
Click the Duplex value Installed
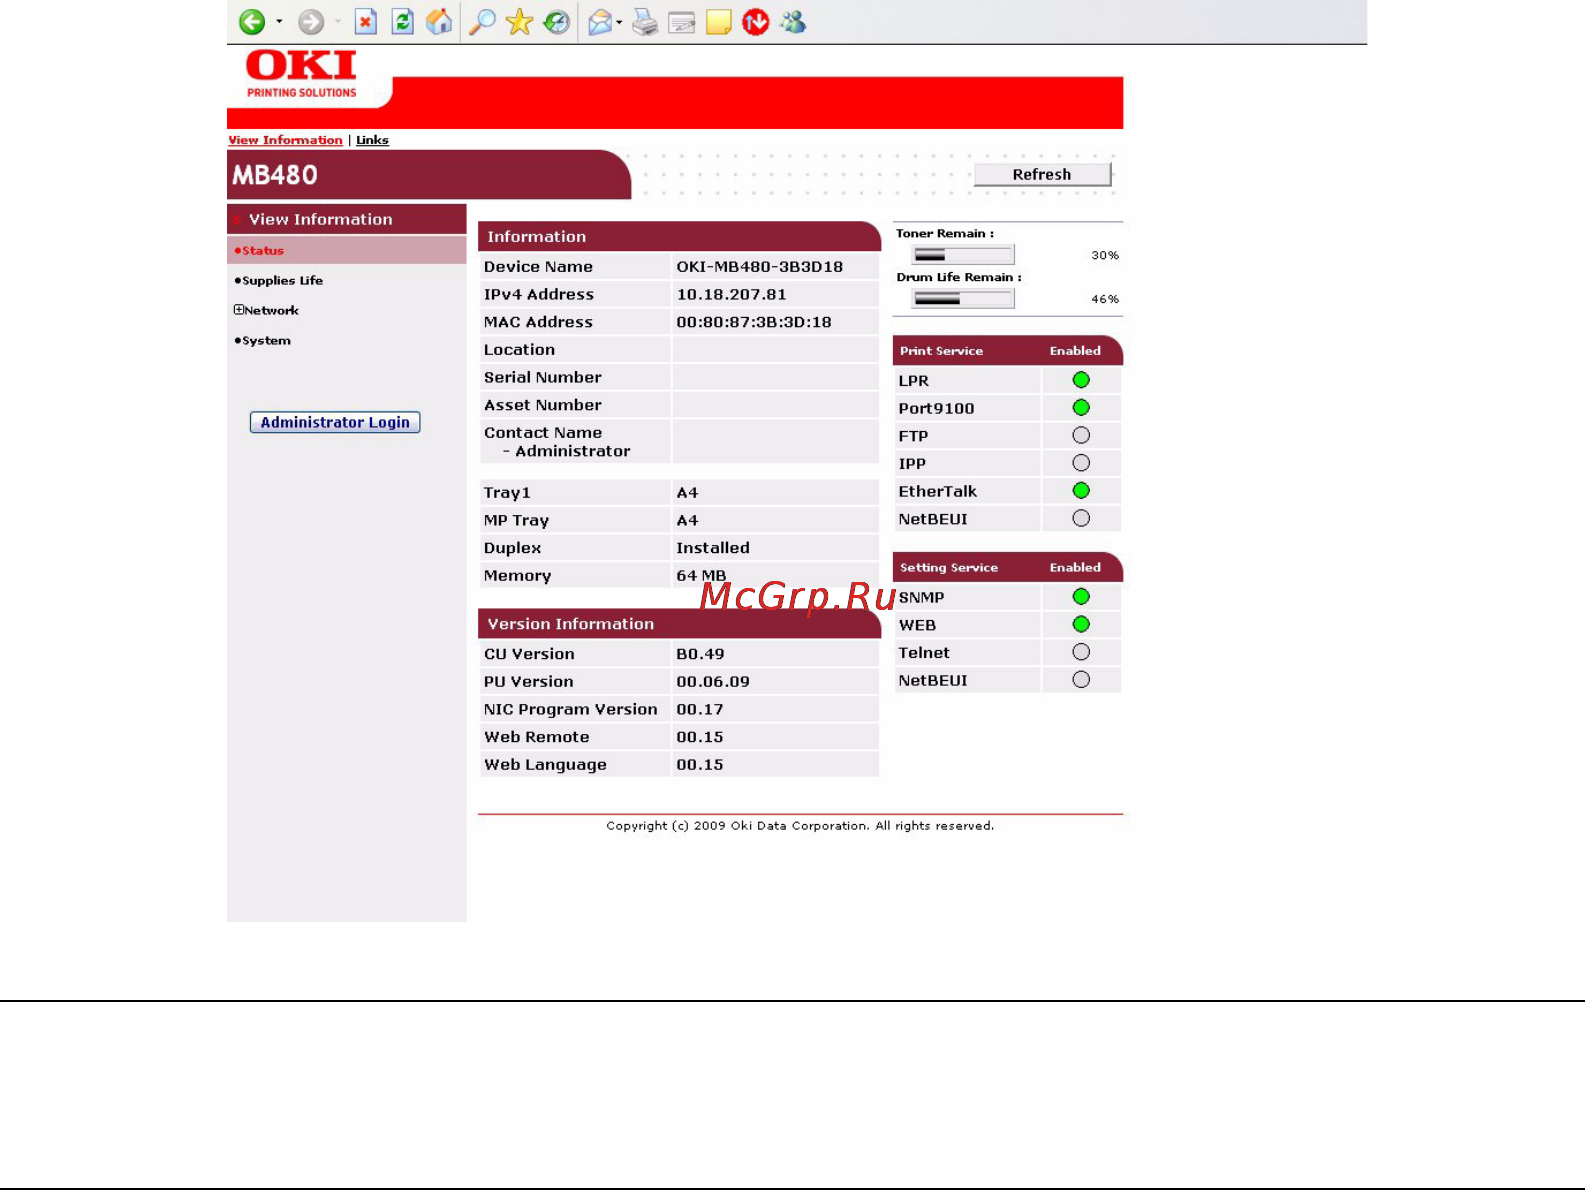coord(713,548)
